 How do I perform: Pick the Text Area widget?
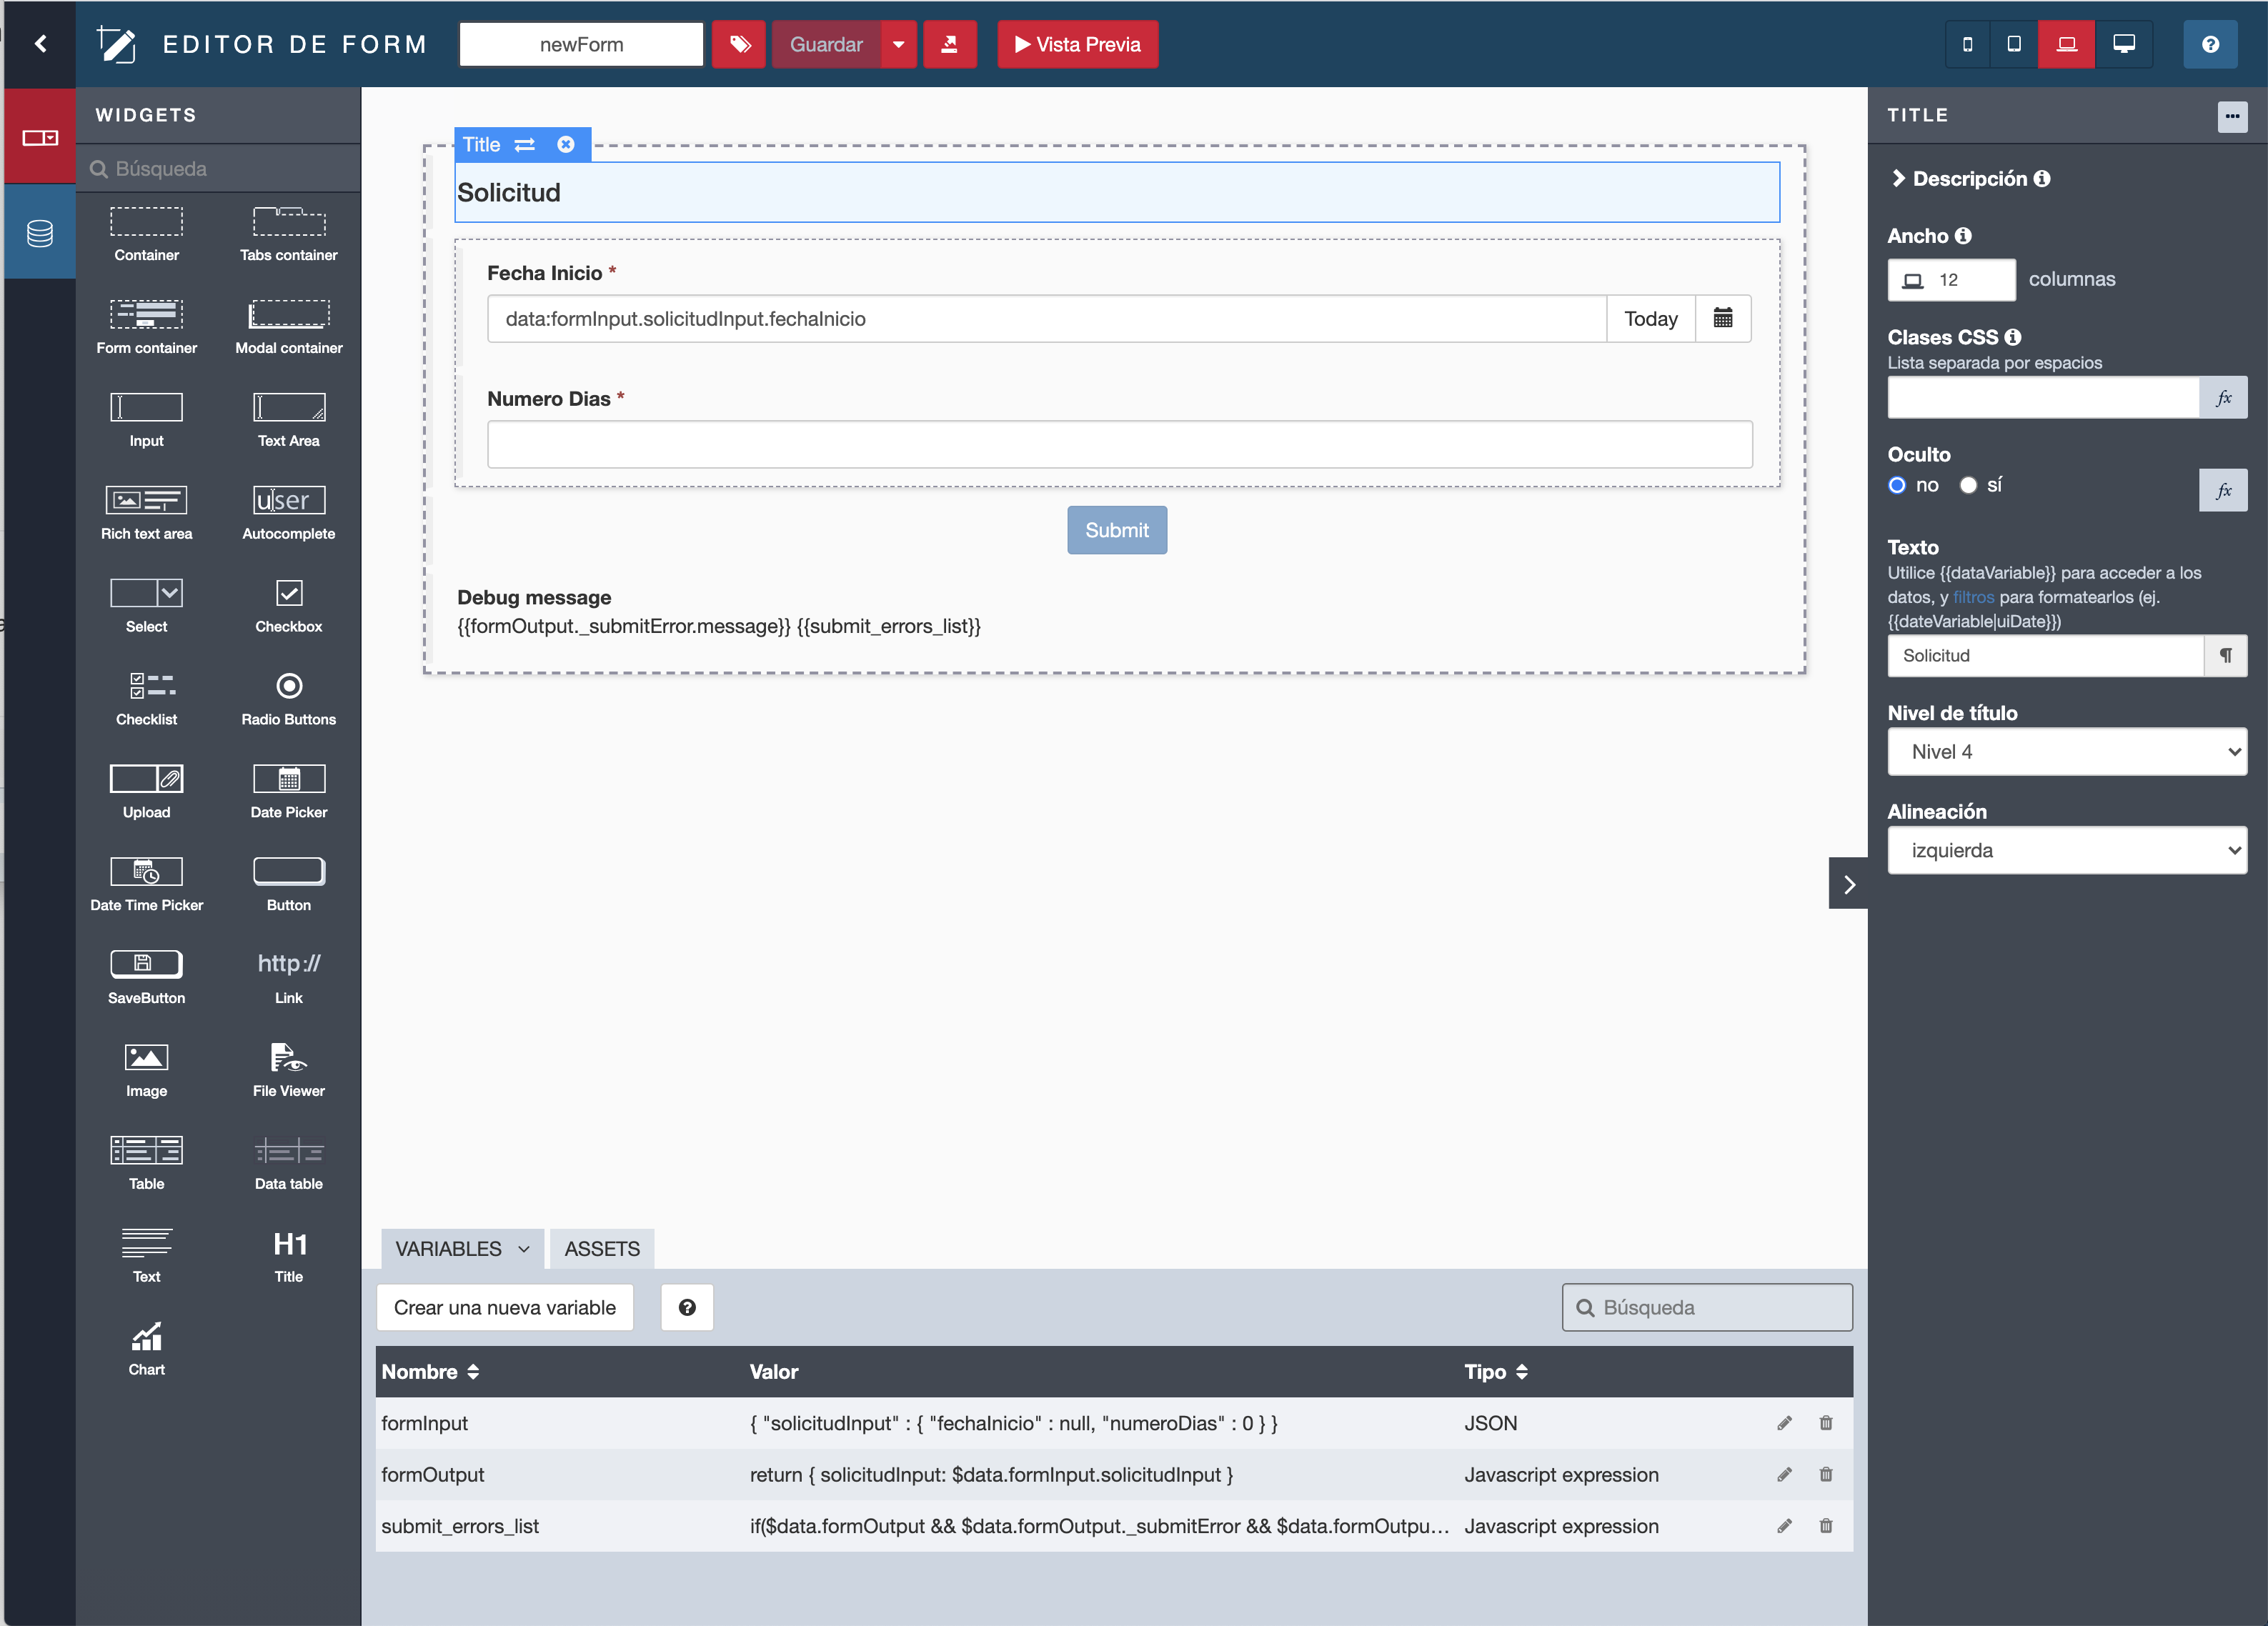tap(288, 421)
